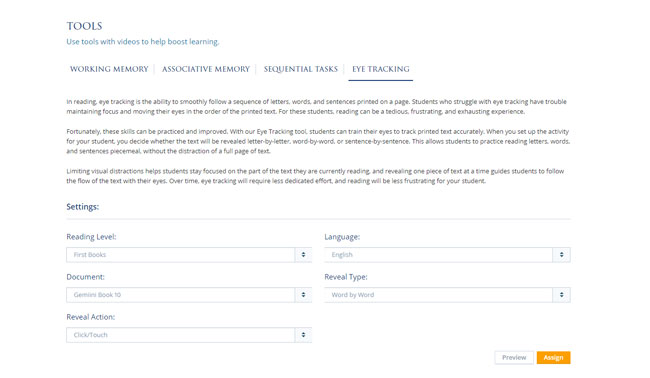The height and width of the screenshot is (378, 650).
Task: Click the Settings section heading
Action: (x=82, y=206)
